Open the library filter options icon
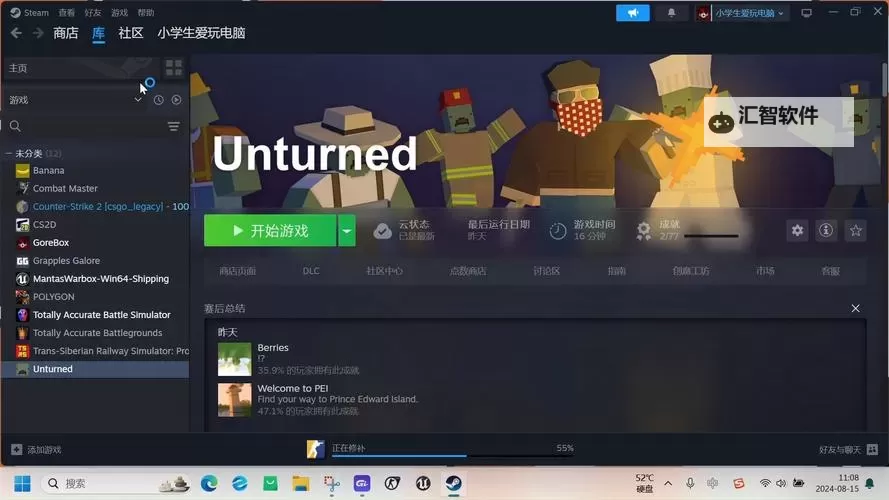This screenshot has width=889, height=500. [173, 126]
